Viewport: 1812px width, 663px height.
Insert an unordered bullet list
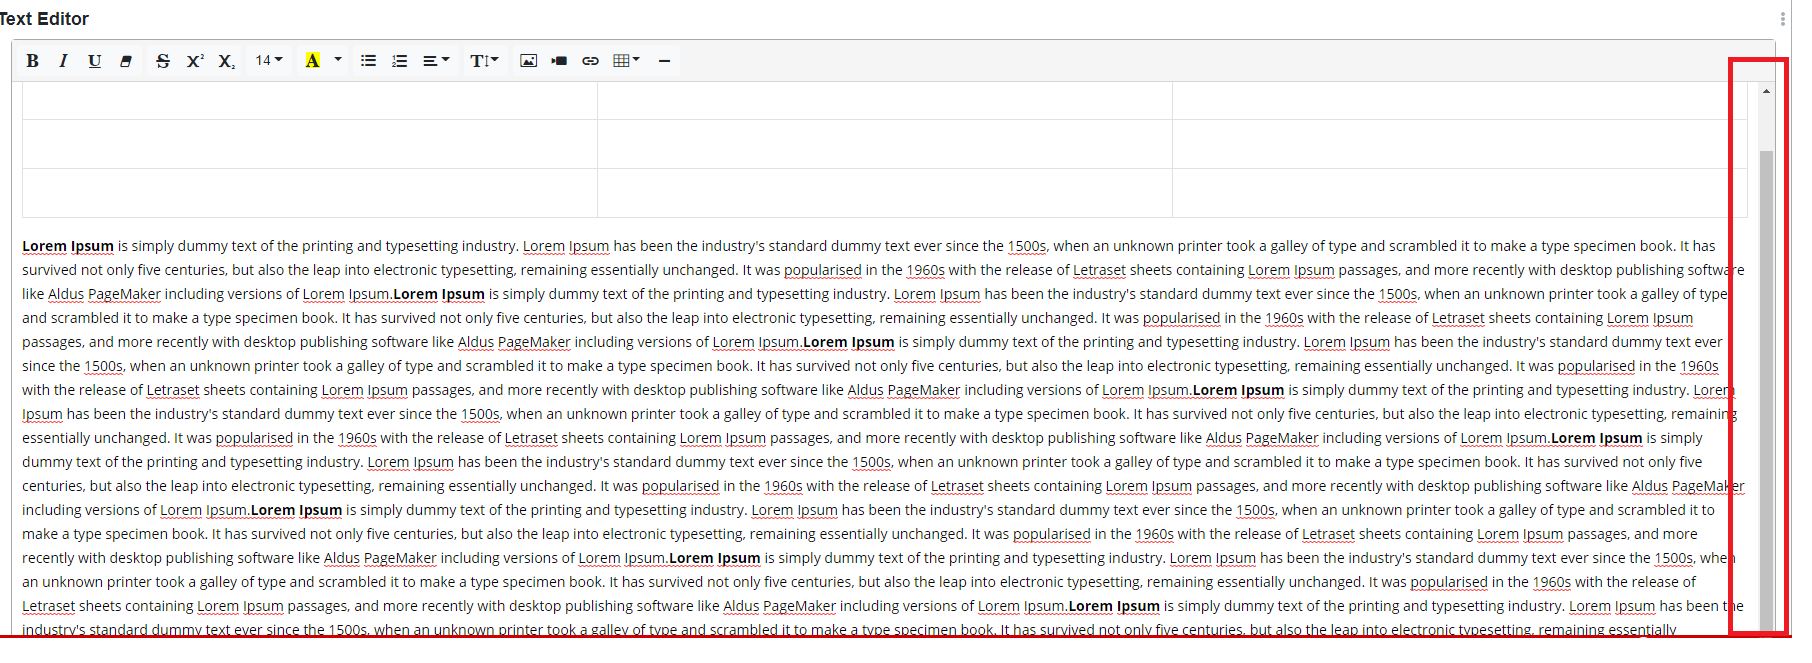(x=368, y=61)
